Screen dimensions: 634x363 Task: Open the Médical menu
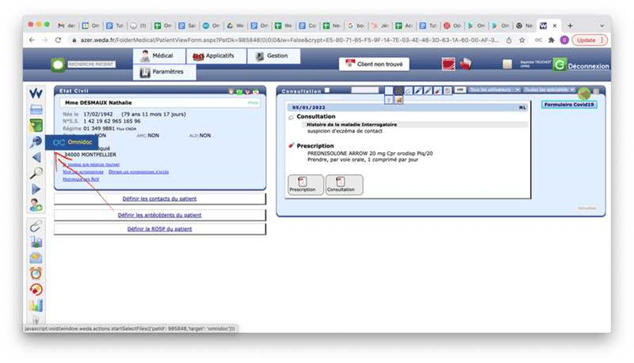[x=159, y=56]
